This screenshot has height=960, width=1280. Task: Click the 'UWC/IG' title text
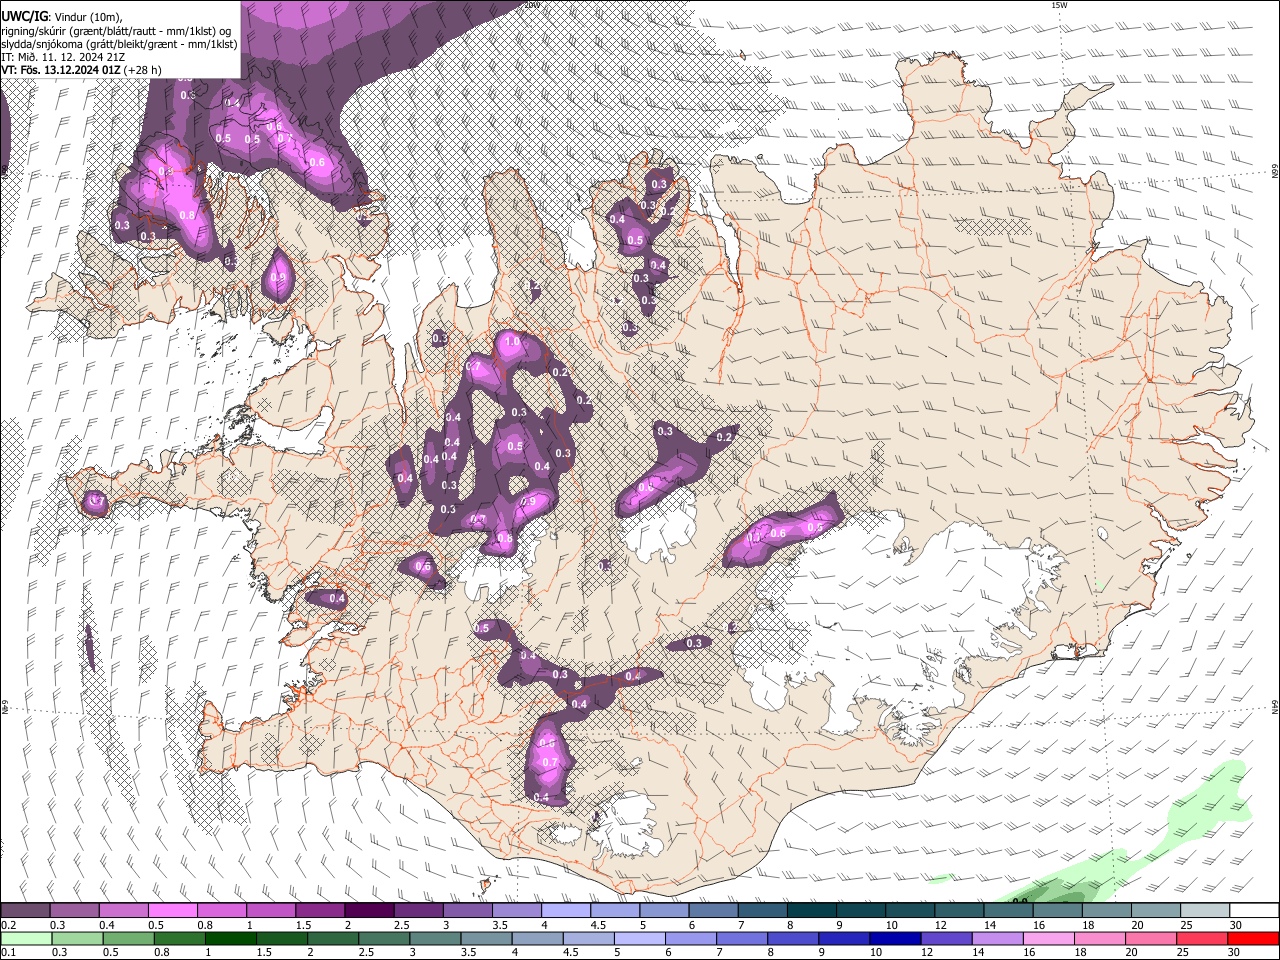[x=24, y=16]
